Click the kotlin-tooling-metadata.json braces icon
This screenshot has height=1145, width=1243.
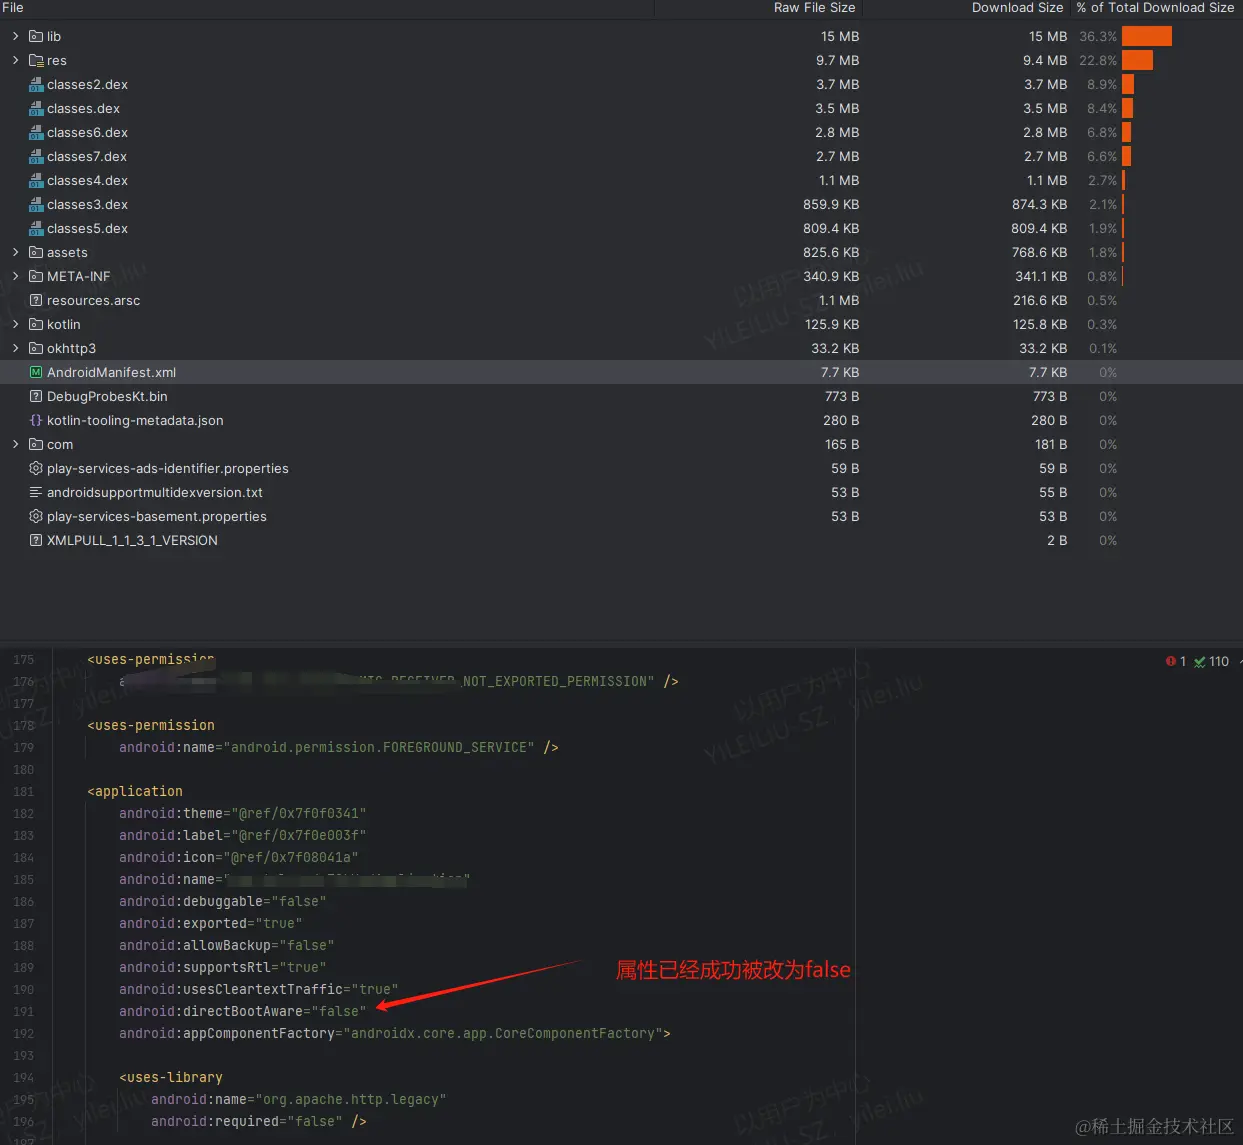point(36,420)
